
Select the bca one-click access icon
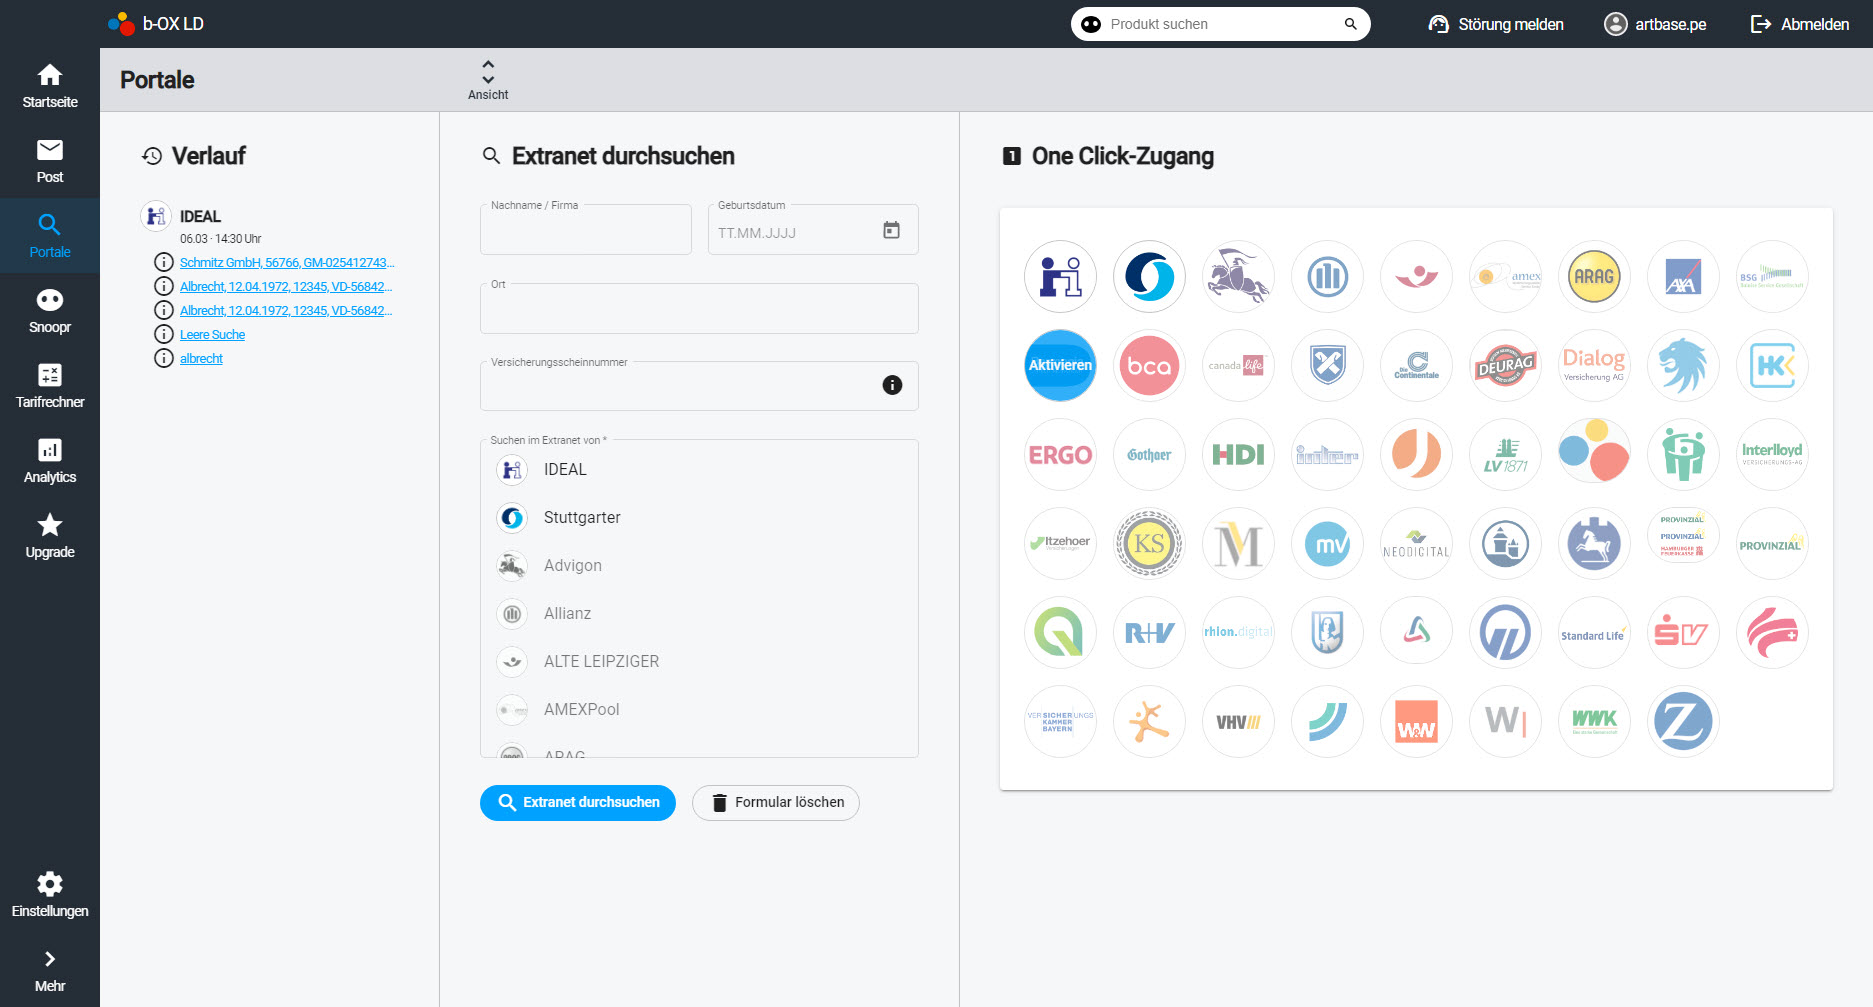click(x=1149, y=366)
